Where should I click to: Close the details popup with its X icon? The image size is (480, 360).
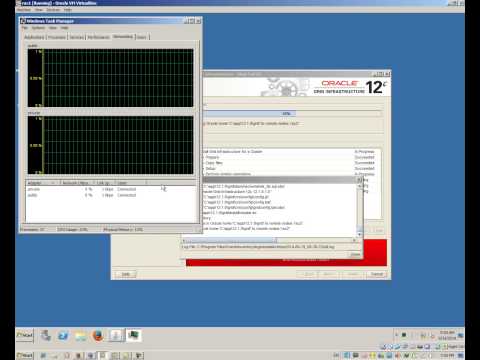pyautogui.click(x=359, y=180)
